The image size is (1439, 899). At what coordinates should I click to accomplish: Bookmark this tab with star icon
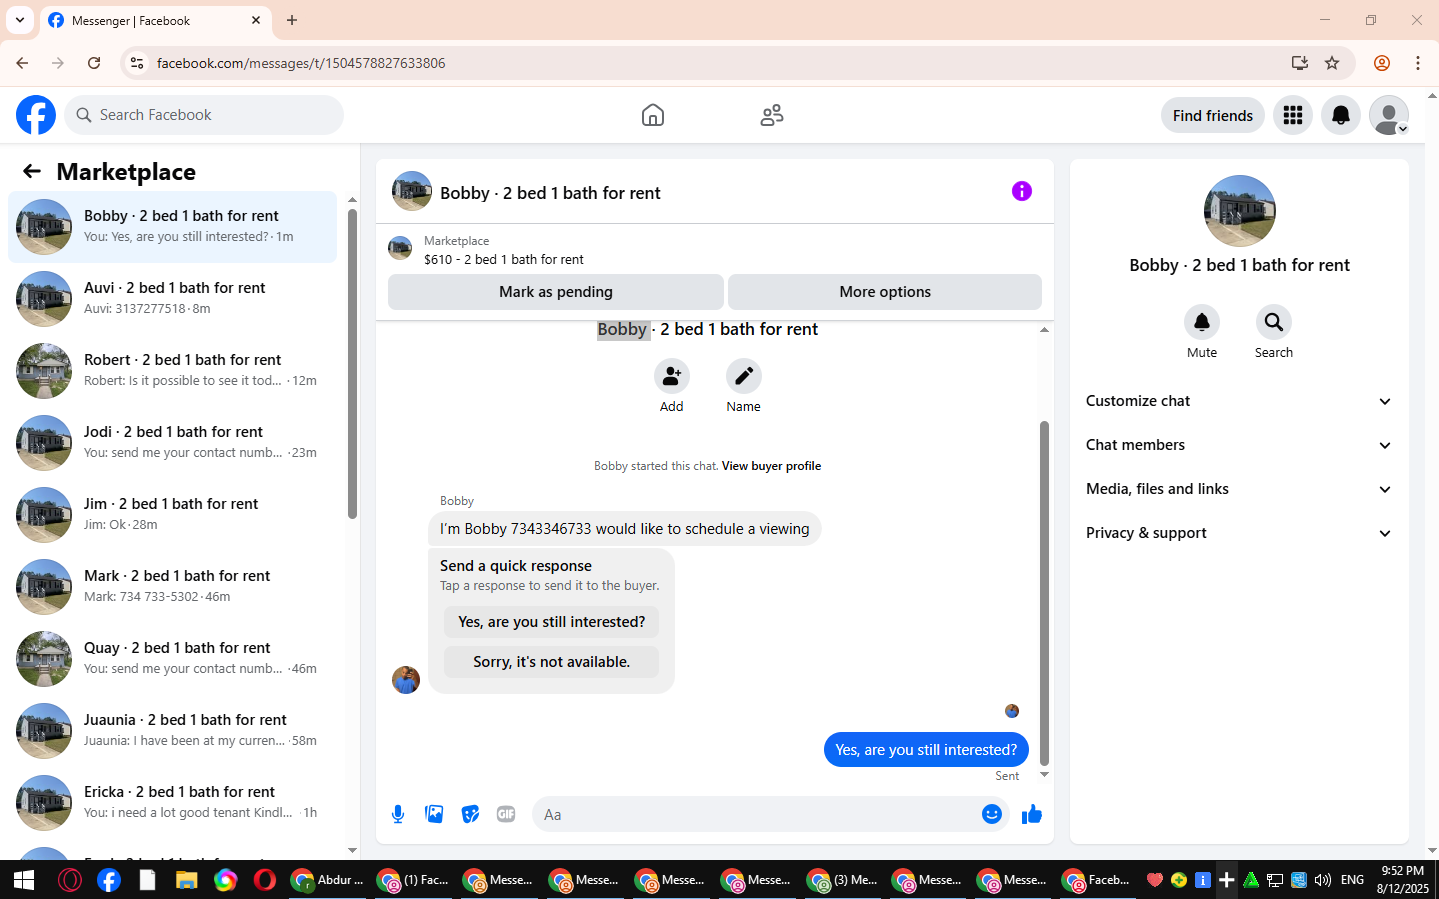click(1332, 63)
